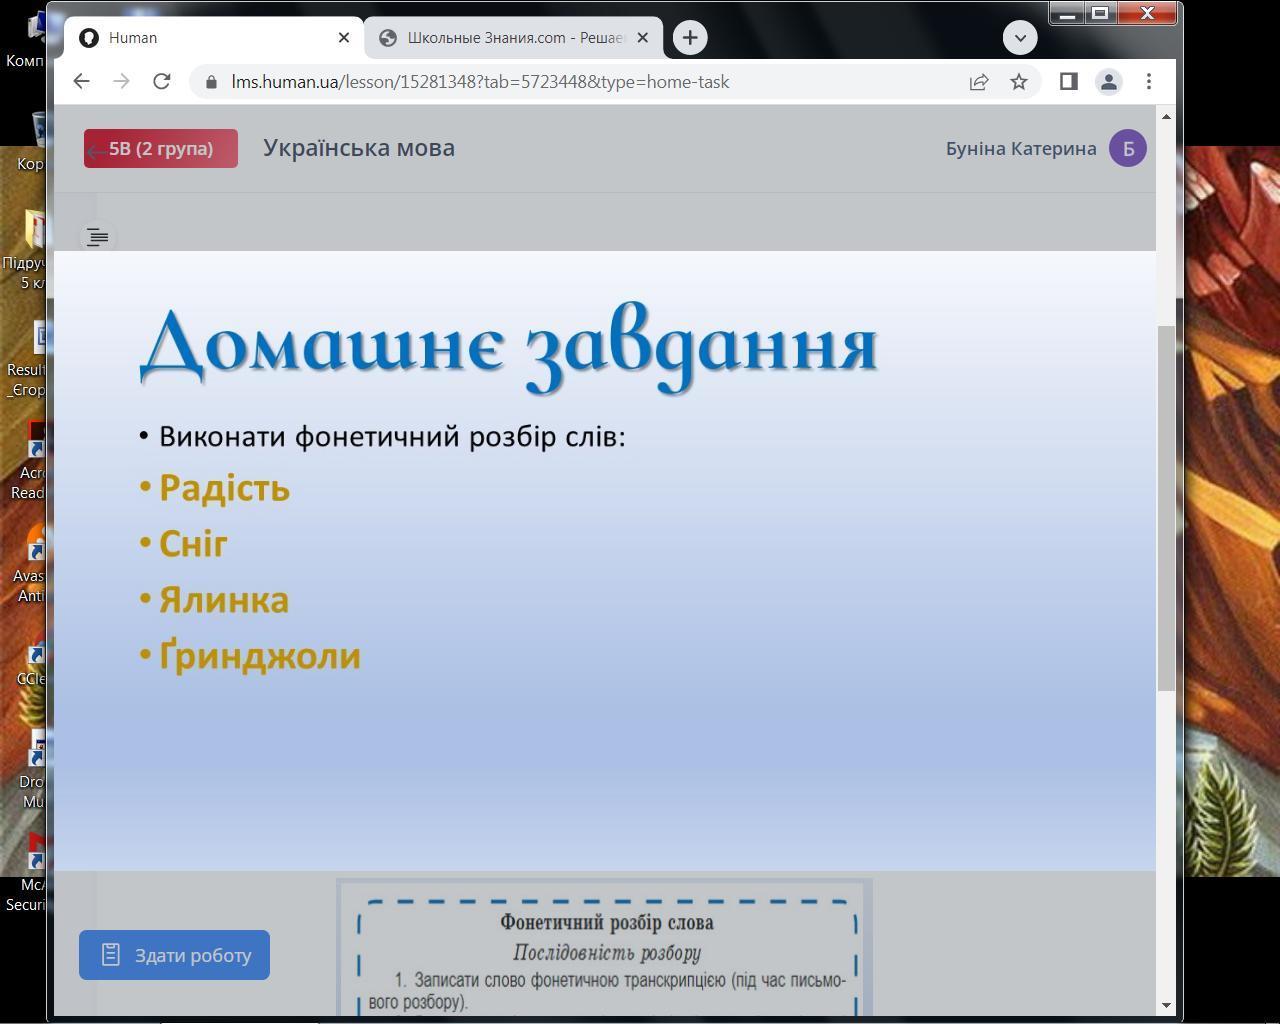1280x1024 pixels.
Task: Submit work with Здати роботу button
Action: pos(174,955)
